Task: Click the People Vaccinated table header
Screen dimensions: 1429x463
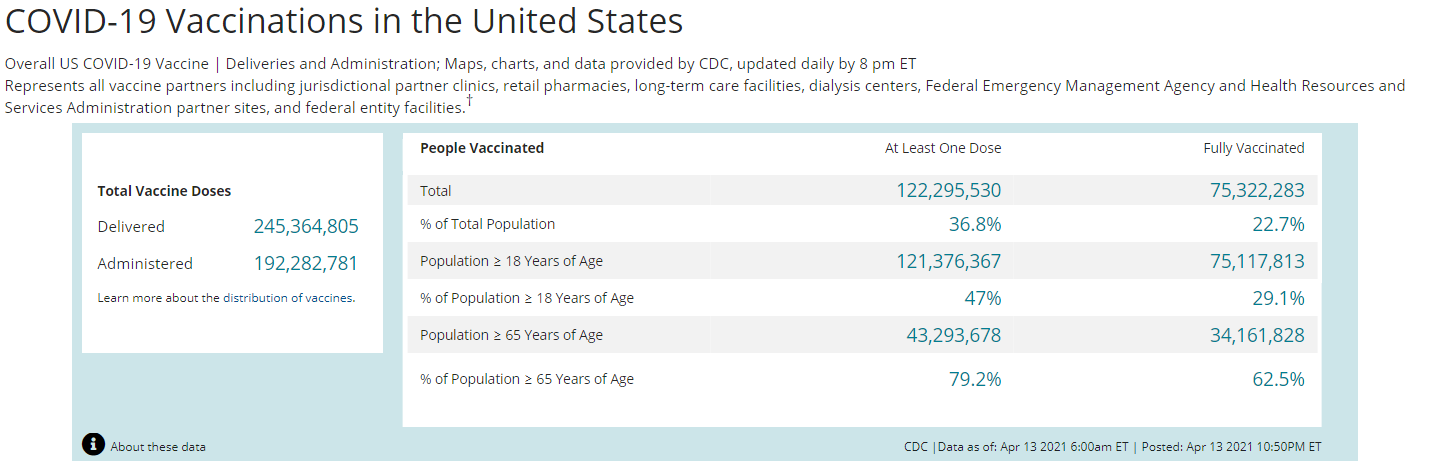Action: point(482,148)
